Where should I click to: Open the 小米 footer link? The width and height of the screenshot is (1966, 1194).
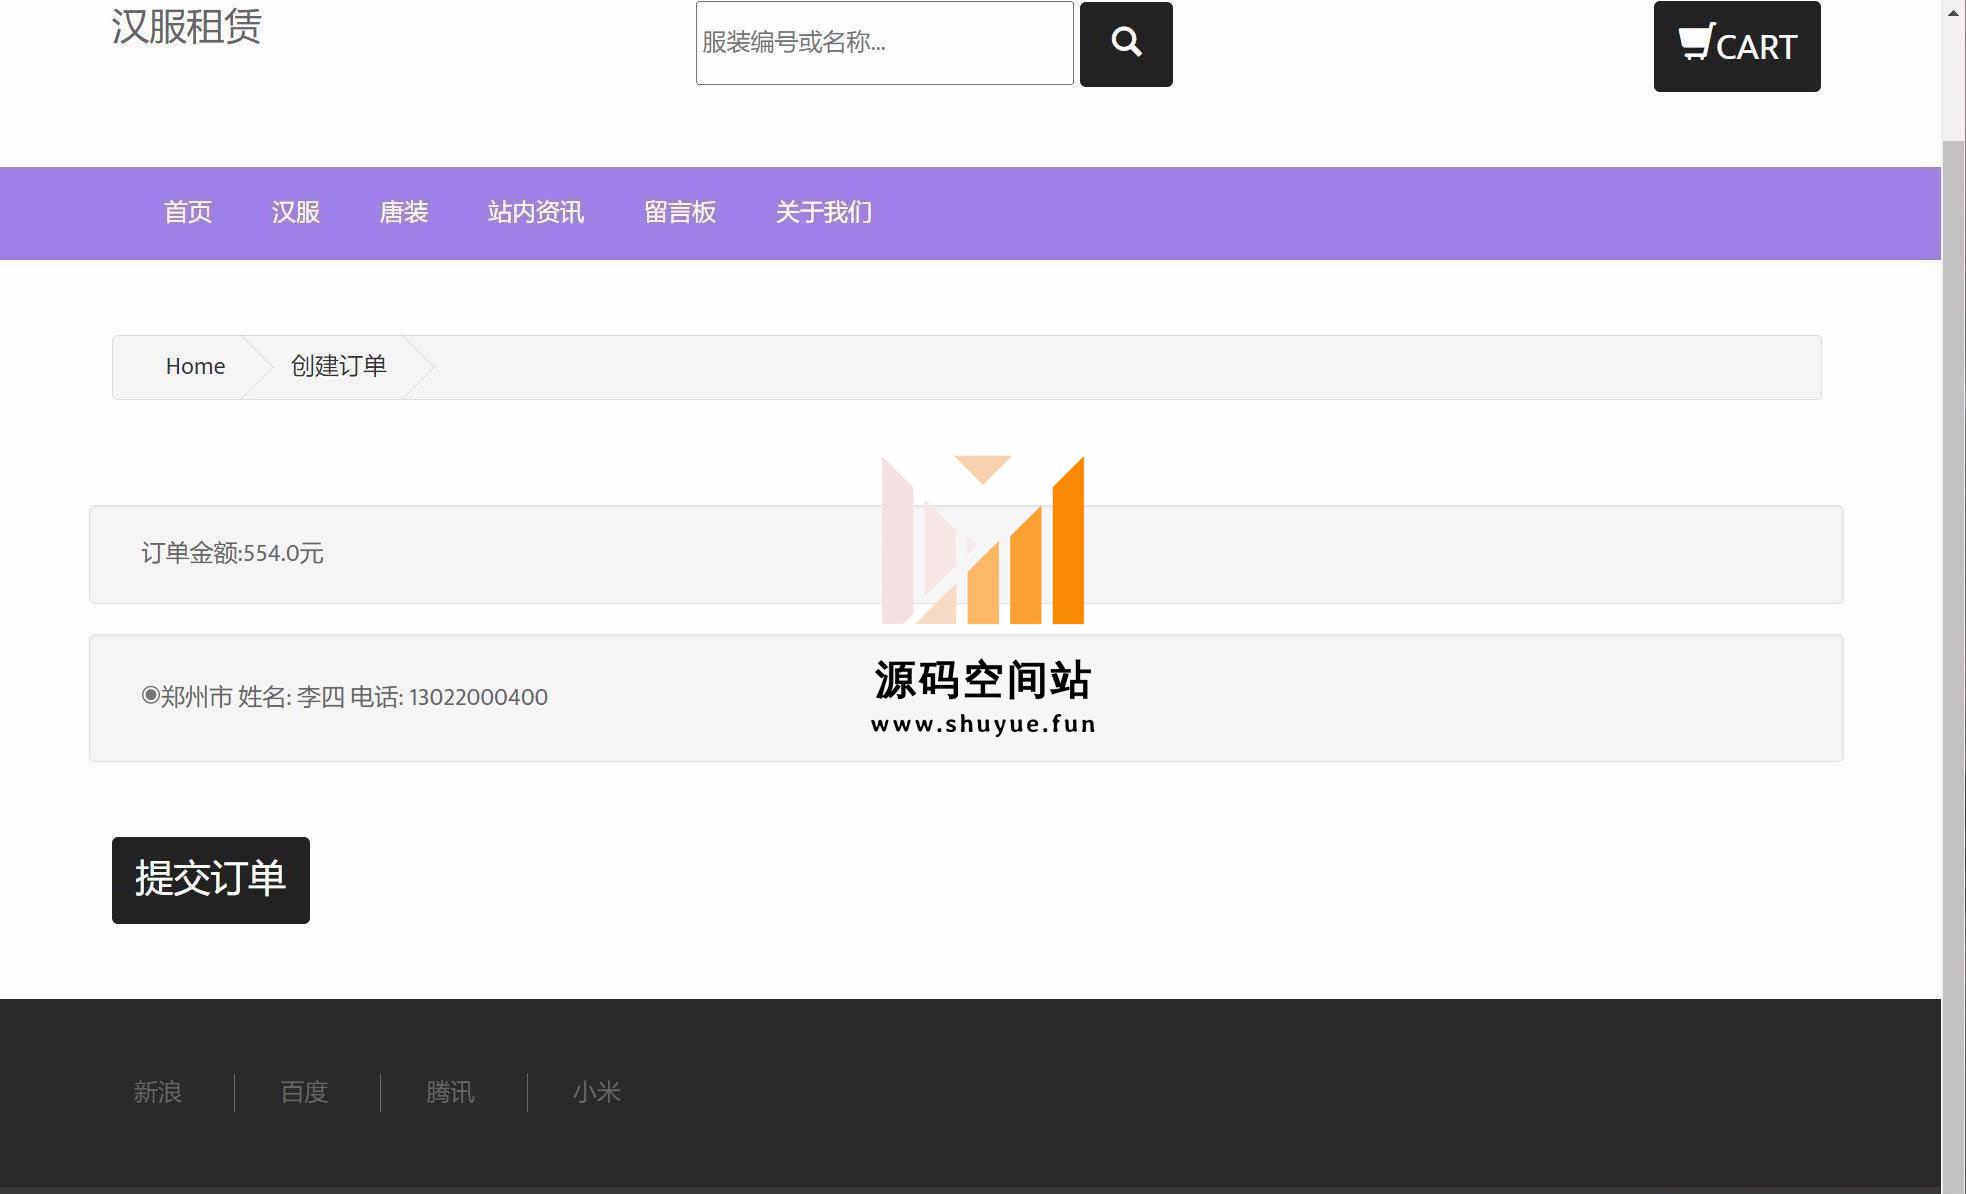[x=597, y=1092]
